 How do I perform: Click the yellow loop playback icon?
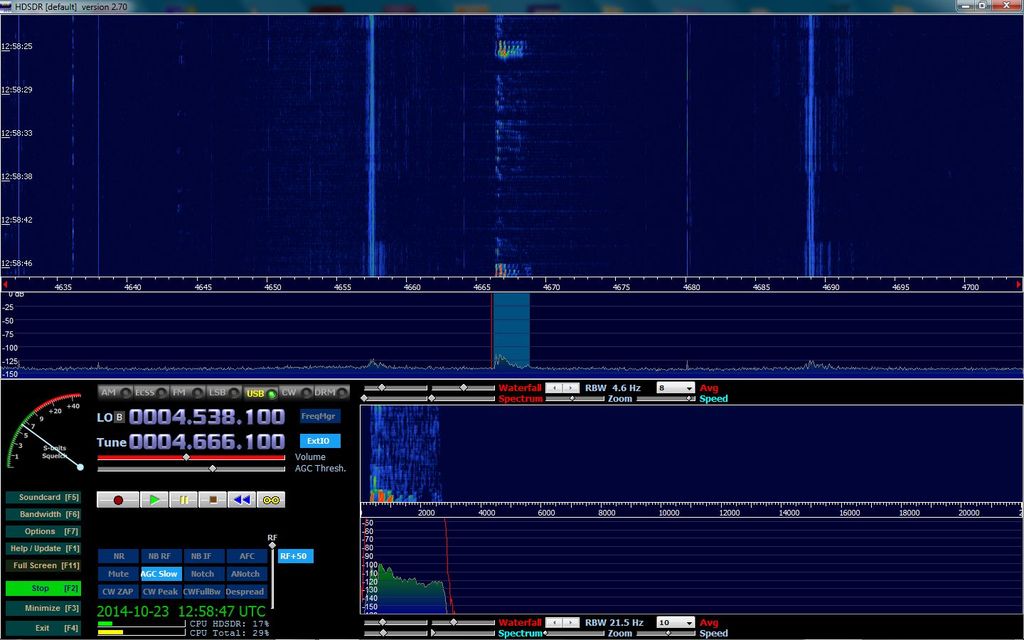pyautogui.click(x=270, y=499)
